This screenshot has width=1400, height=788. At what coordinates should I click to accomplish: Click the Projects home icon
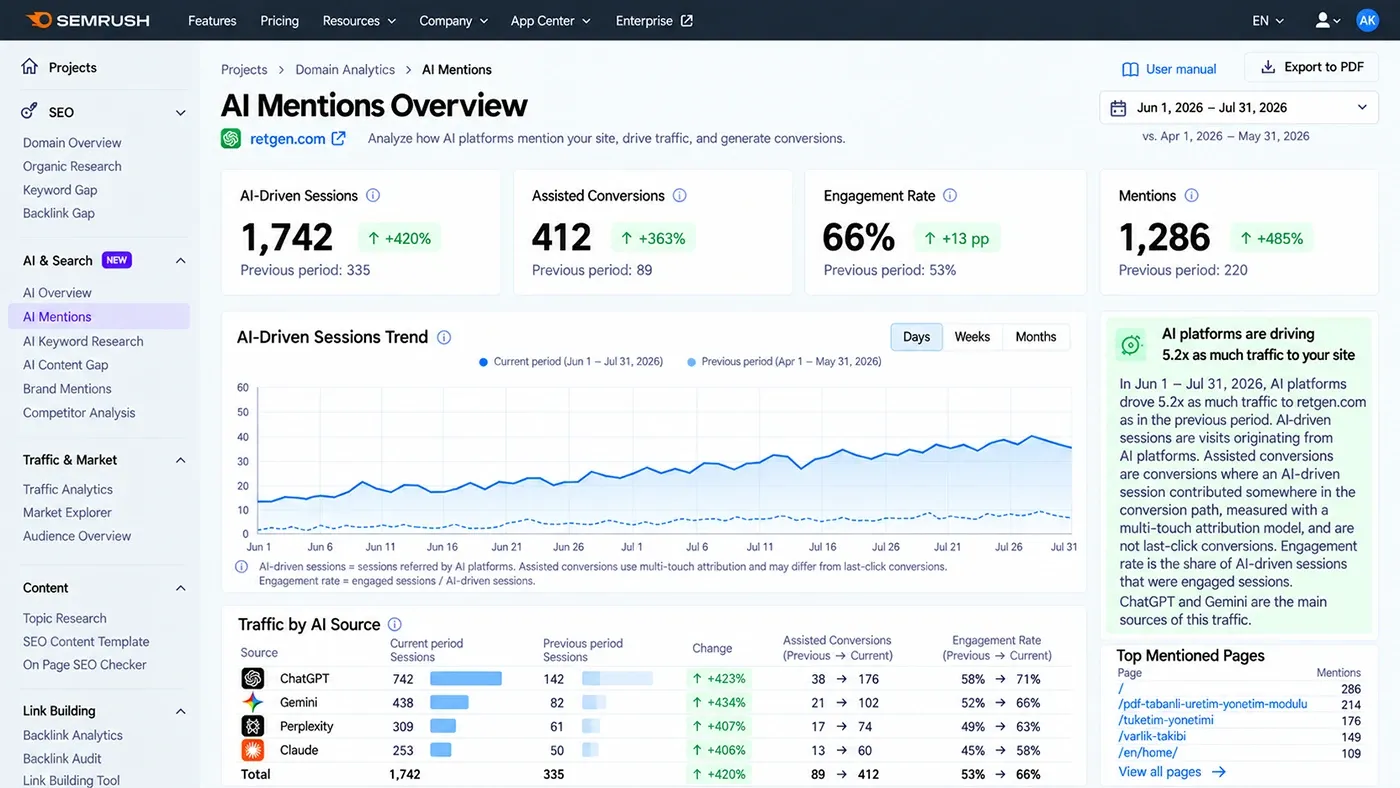(x=30, y=67)
